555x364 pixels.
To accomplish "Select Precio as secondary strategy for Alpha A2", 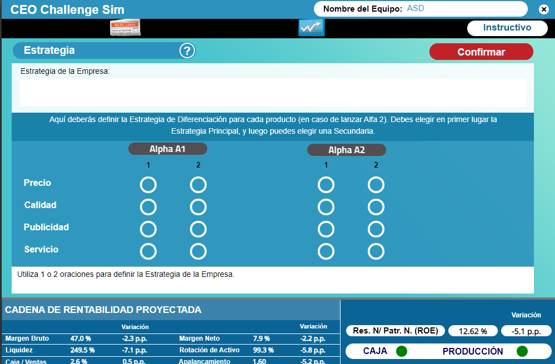I will (376, 185).
